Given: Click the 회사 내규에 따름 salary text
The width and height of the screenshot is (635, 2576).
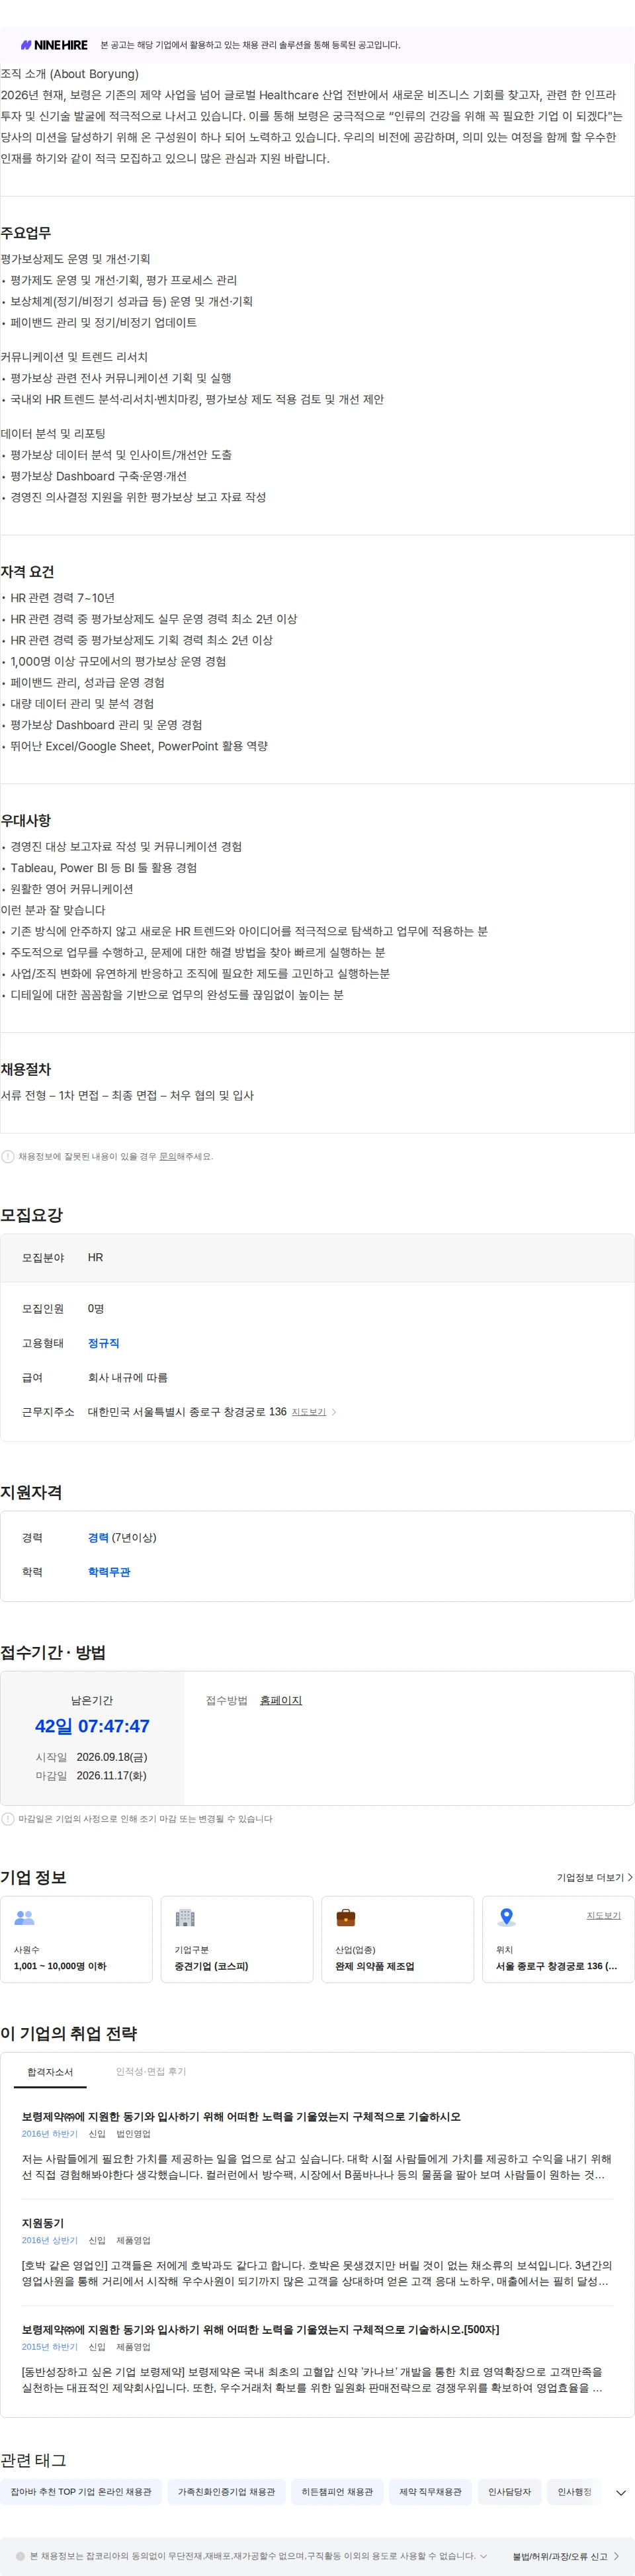Looking at the screenshot, I should click(x=127, y=1378).
